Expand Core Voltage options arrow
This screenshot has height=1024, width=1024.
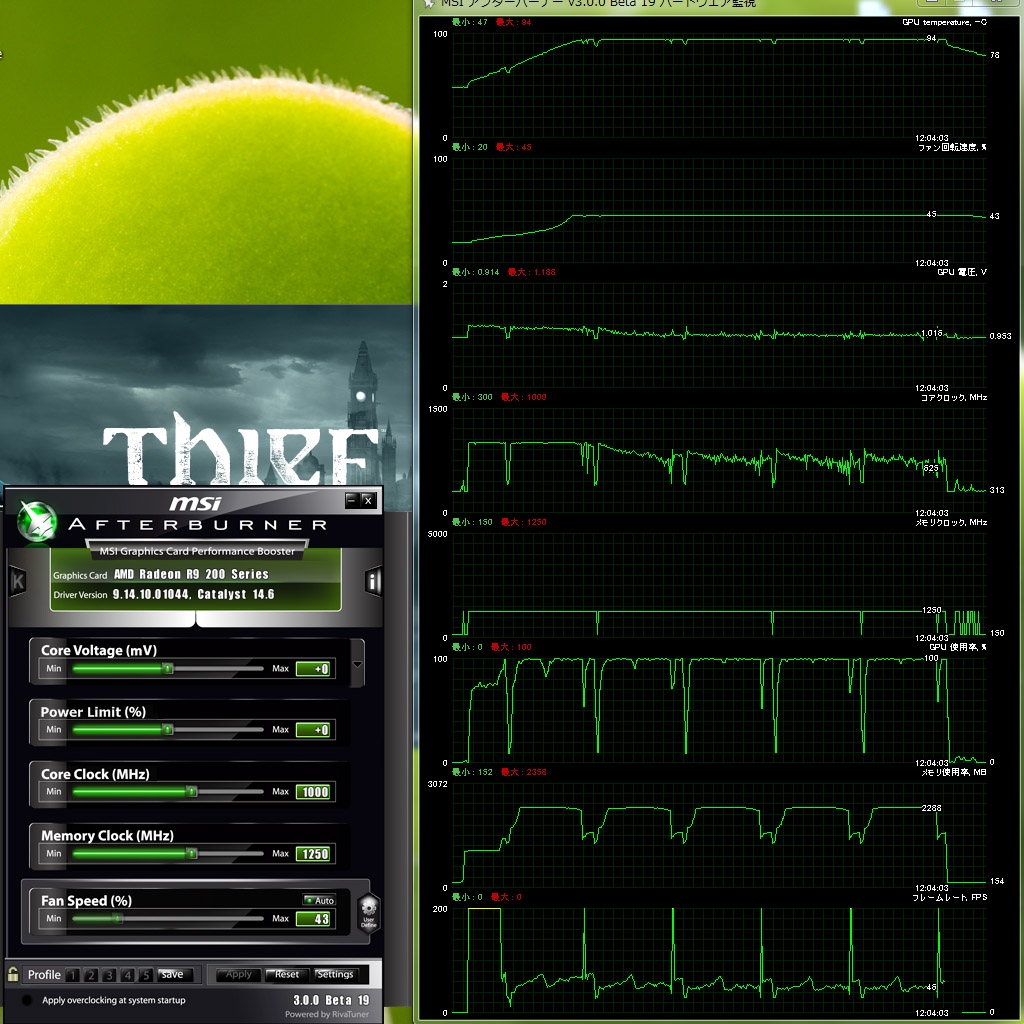[x=357, y=664]
